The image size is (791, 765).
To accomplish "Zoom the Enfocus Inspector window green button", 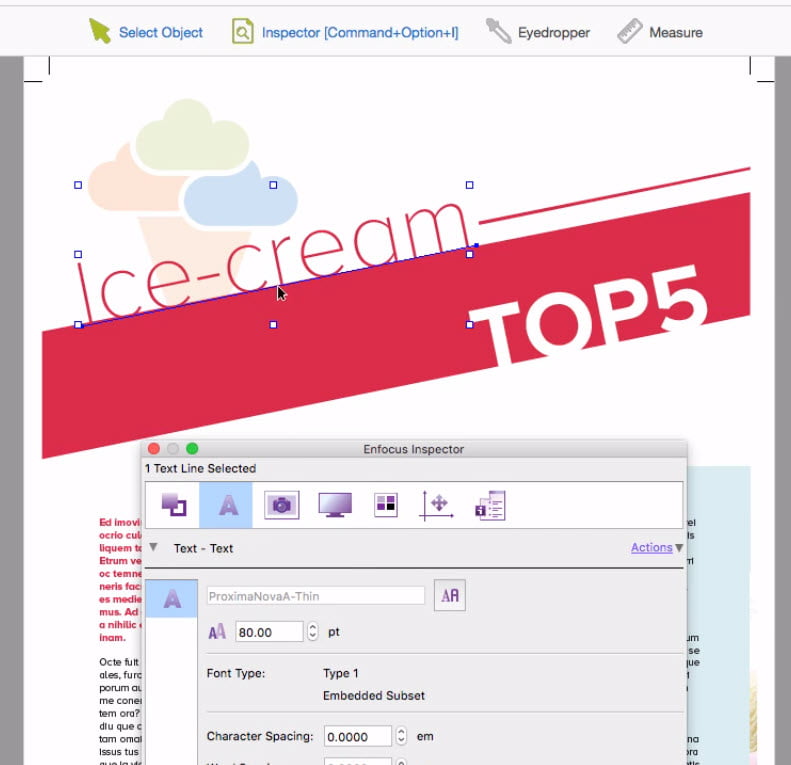I will 192,449.
